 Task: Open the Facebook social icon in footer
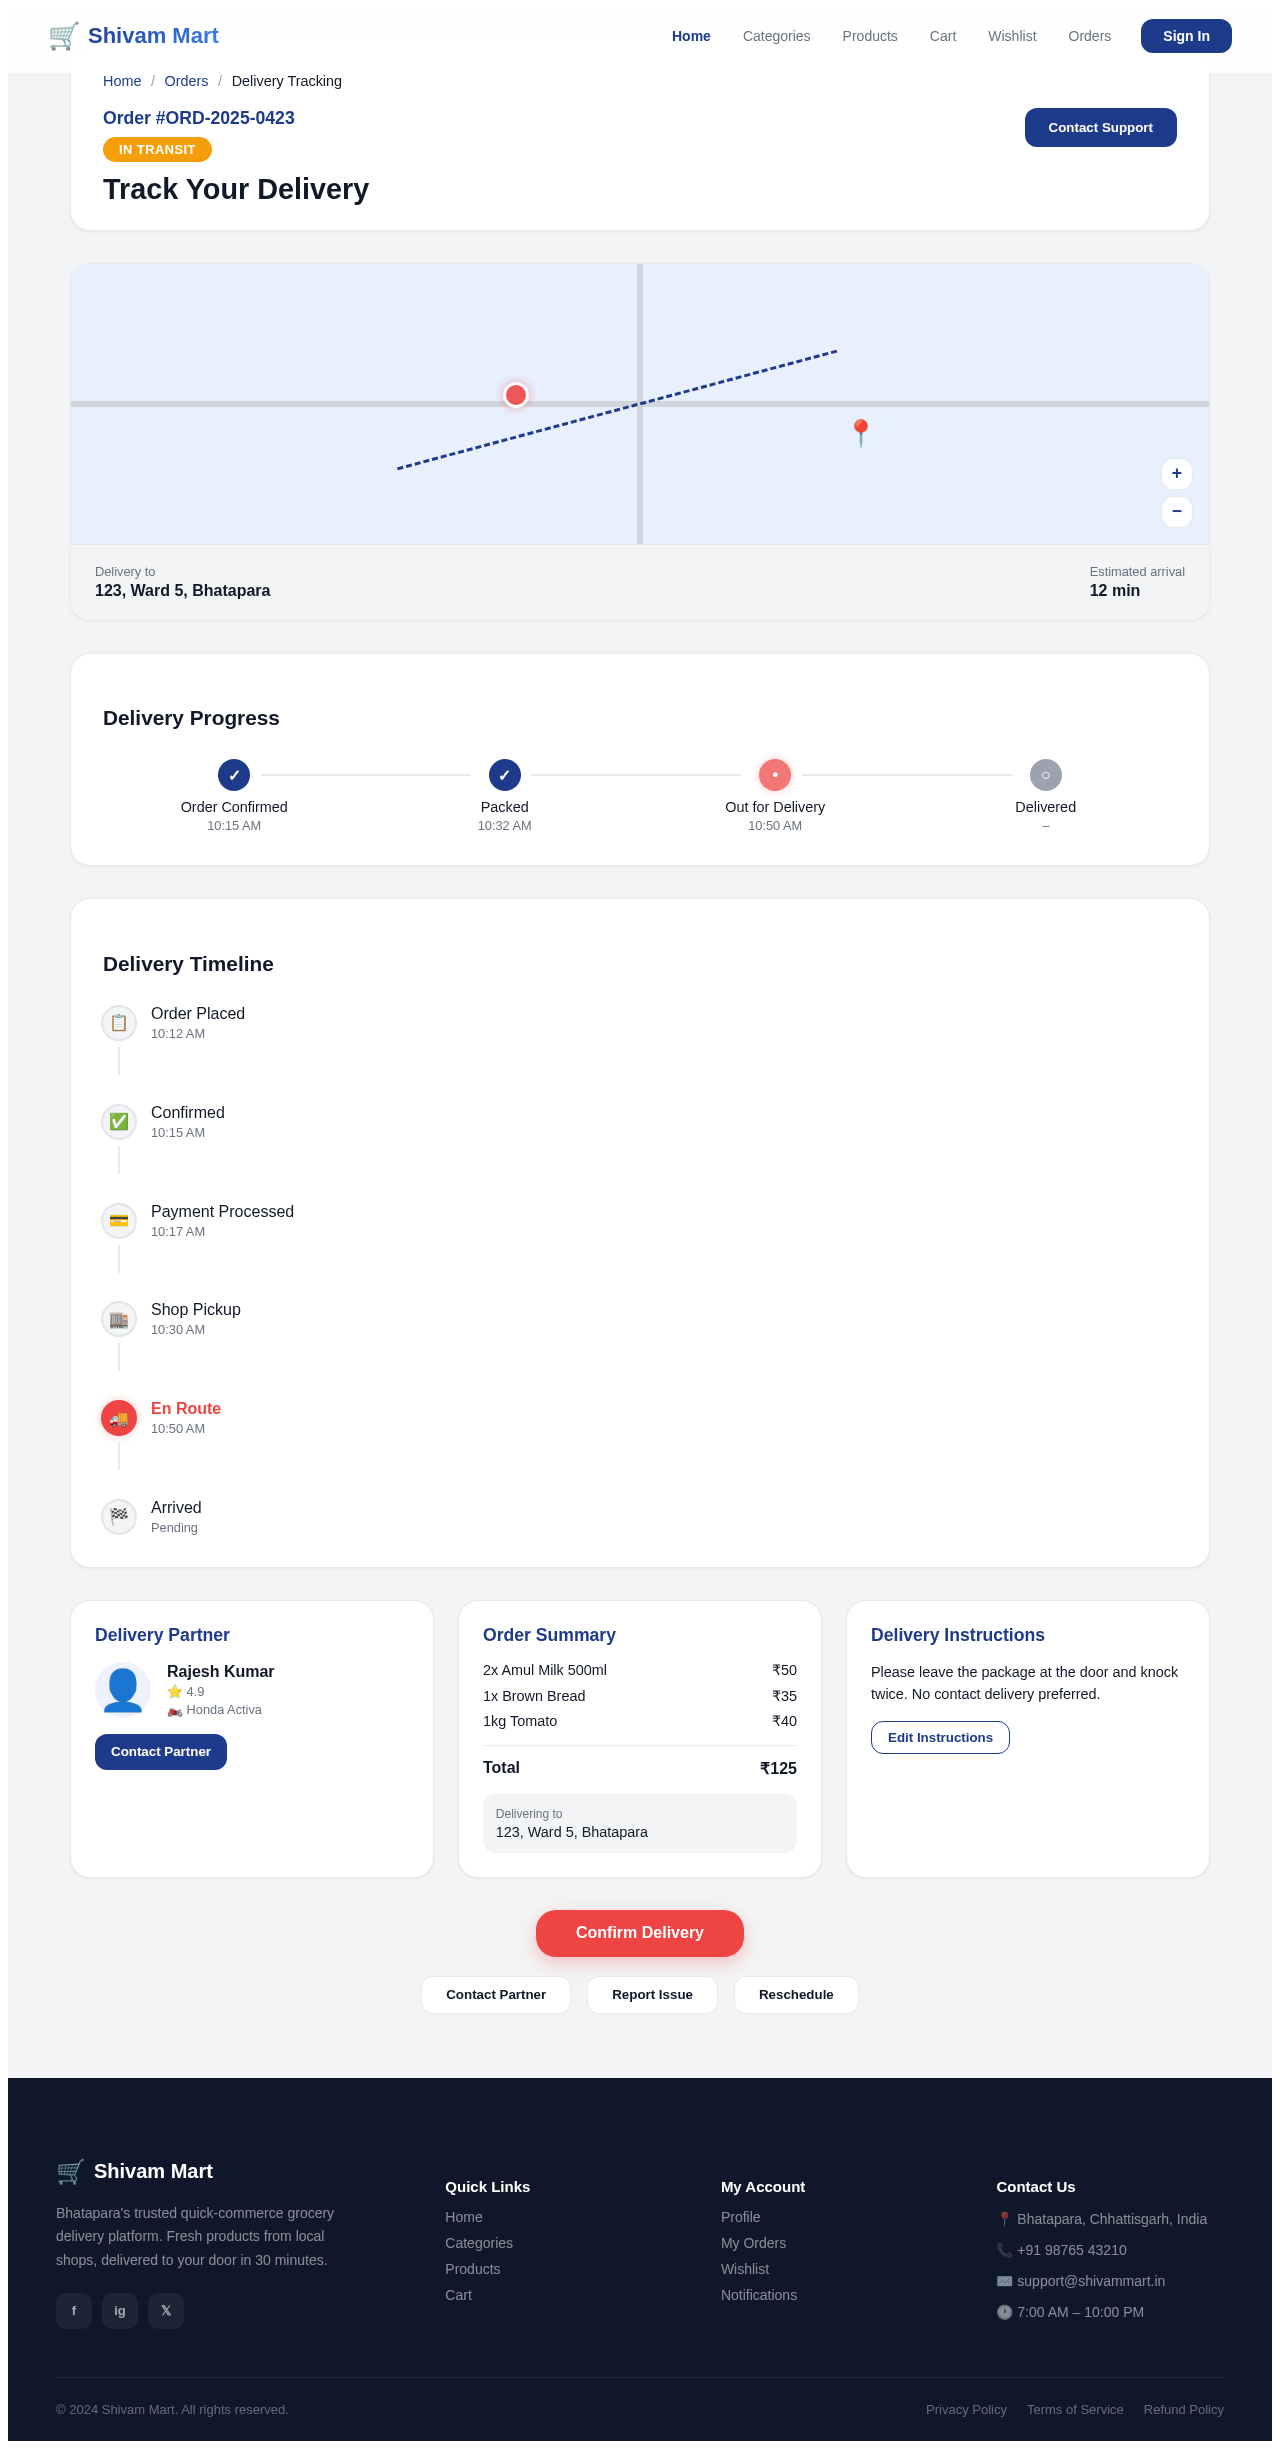(74, 2311)
